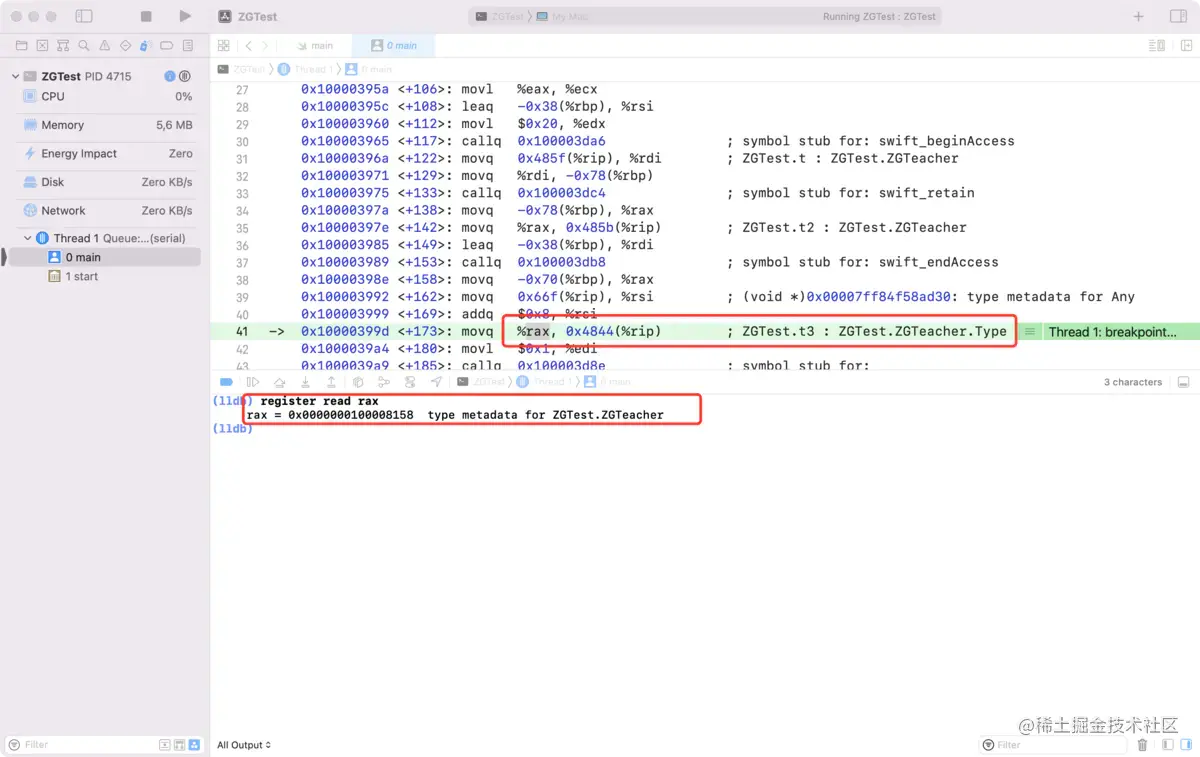Screen dimensions: 1200x757
Task: Open the Source Control navigator icon
Action: pyautogui.click(x=42, y=46)
